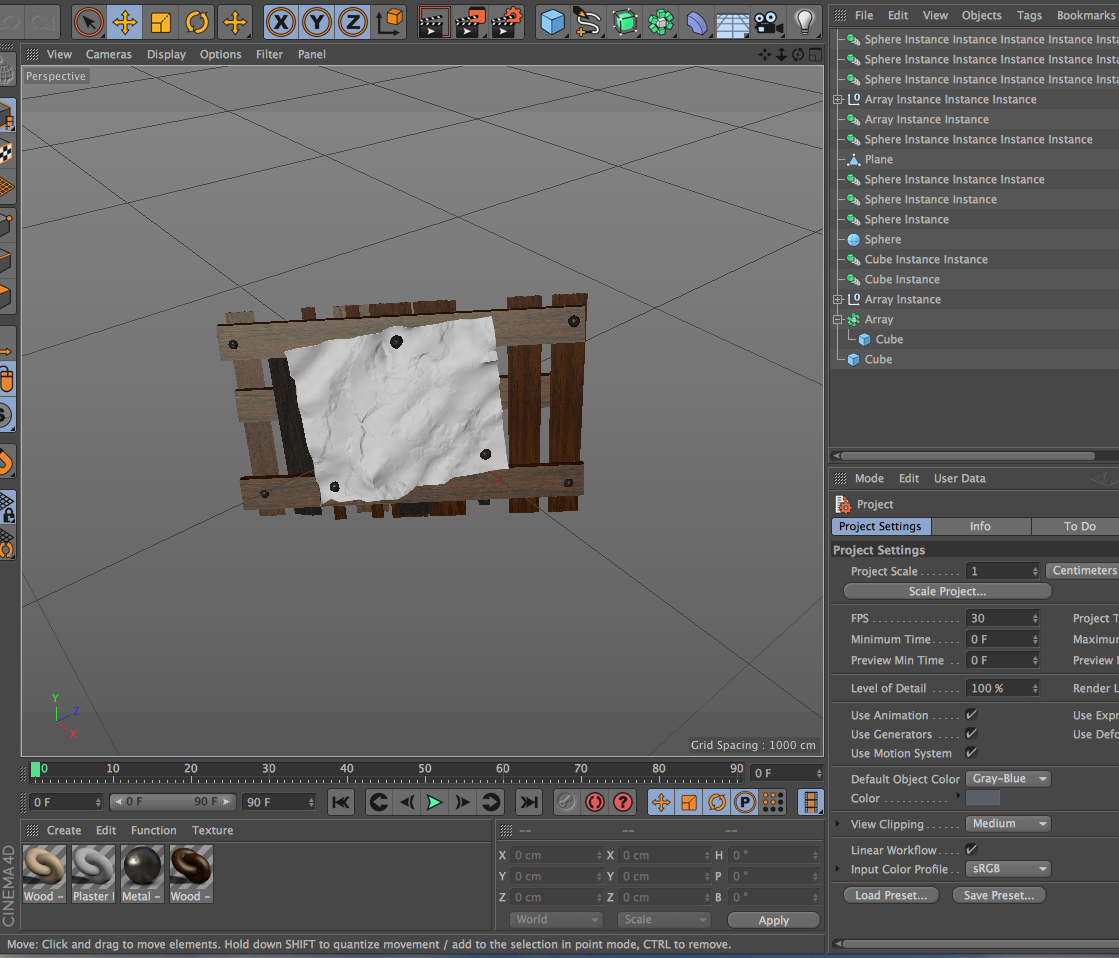Click the Render Settings clapperboard gear icon
The width and height of the screenshot is (1119, 958).
coord(508,21)
